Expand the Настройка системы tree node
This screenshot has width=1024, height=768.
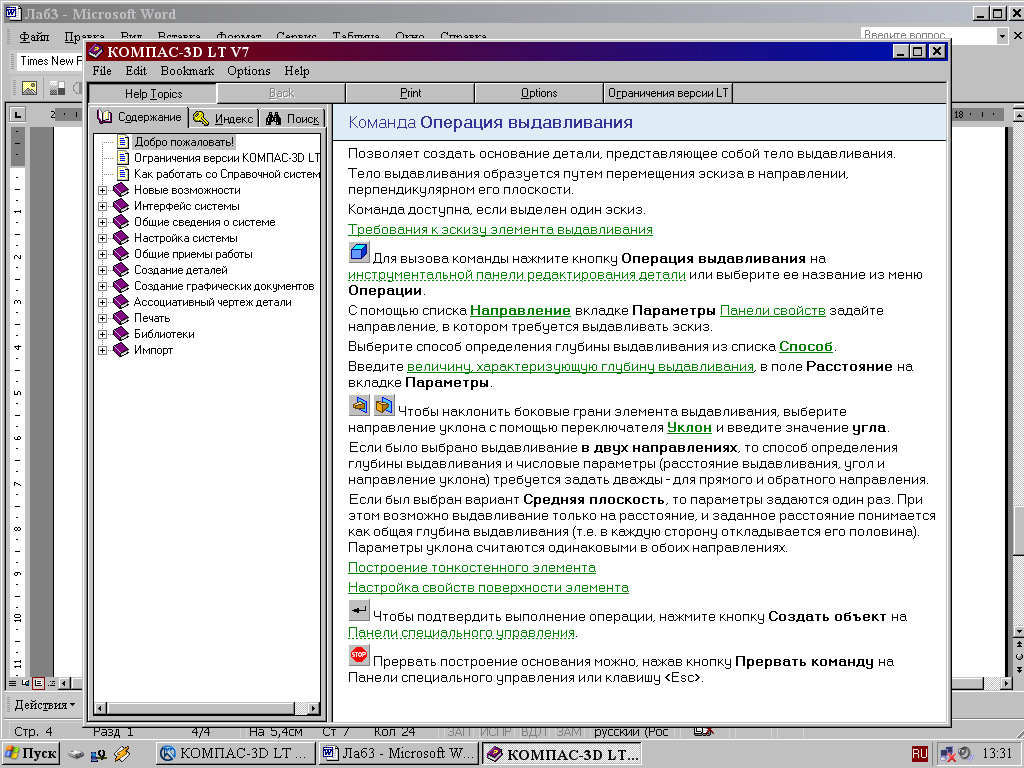(103, 238)
